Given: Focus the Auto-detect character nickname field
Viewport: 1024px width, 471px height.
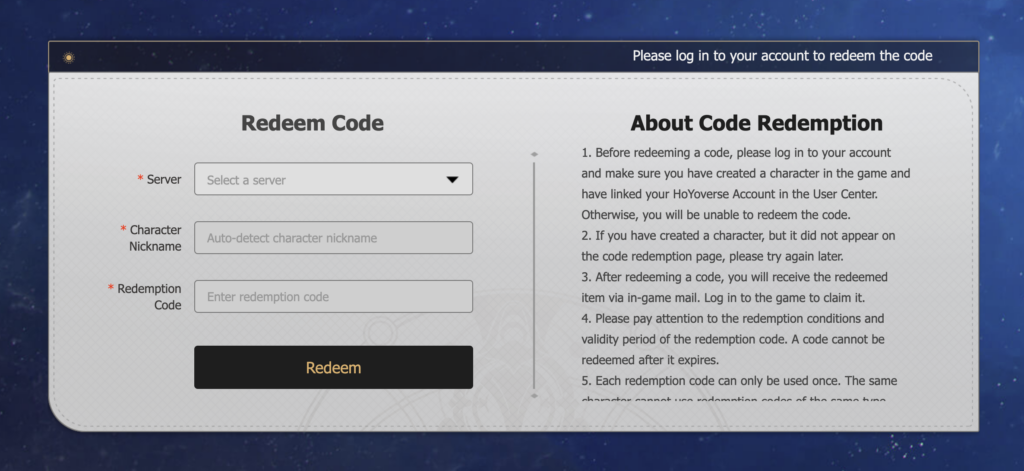Looking at the screenshot, I should [x=333, y=238].
